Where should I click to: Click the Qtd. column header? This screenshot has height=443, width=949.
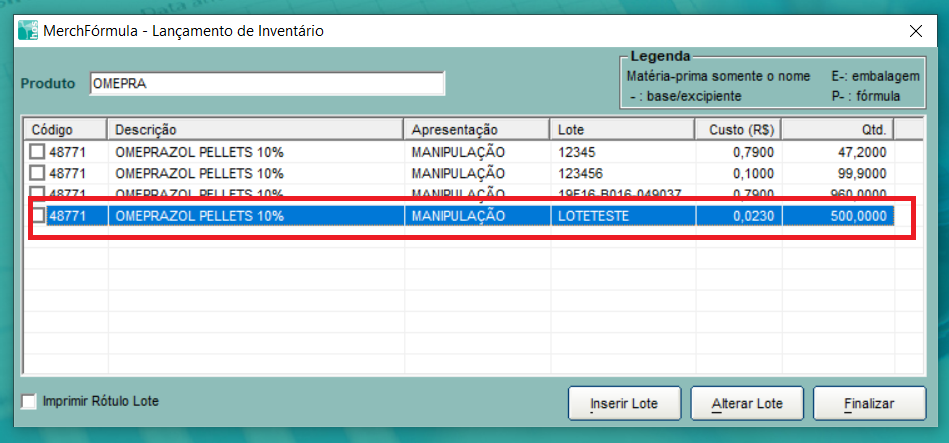point(837,130)
